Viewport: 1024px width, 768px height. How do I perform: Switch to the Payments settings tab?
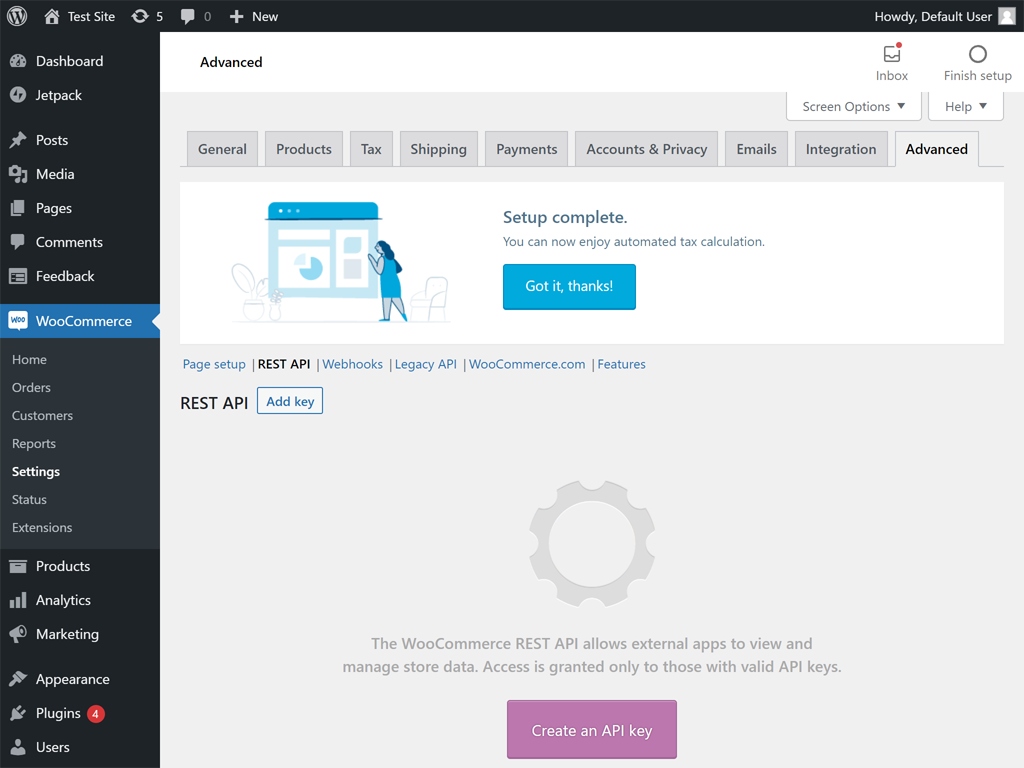[526, 149]
